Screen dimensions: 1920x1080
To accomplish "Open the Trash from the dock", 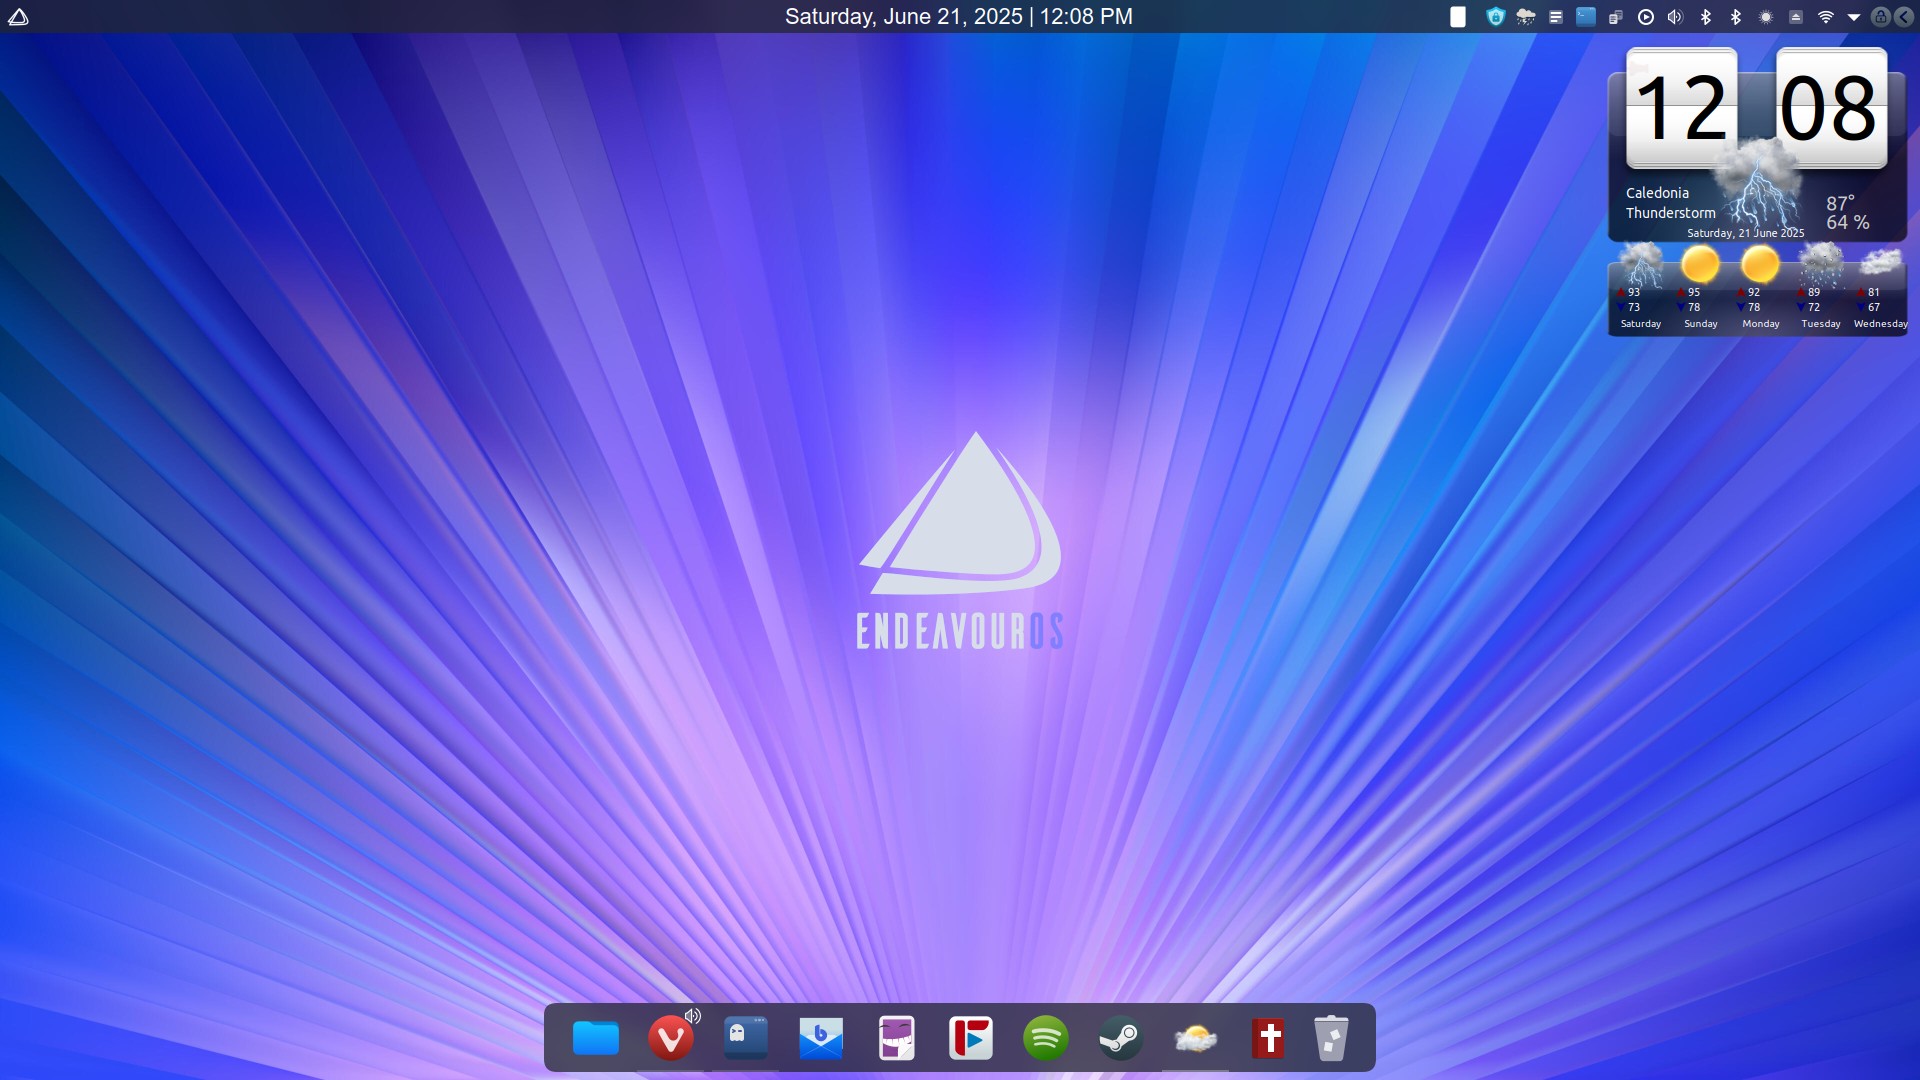I will coord(1331,1039).
